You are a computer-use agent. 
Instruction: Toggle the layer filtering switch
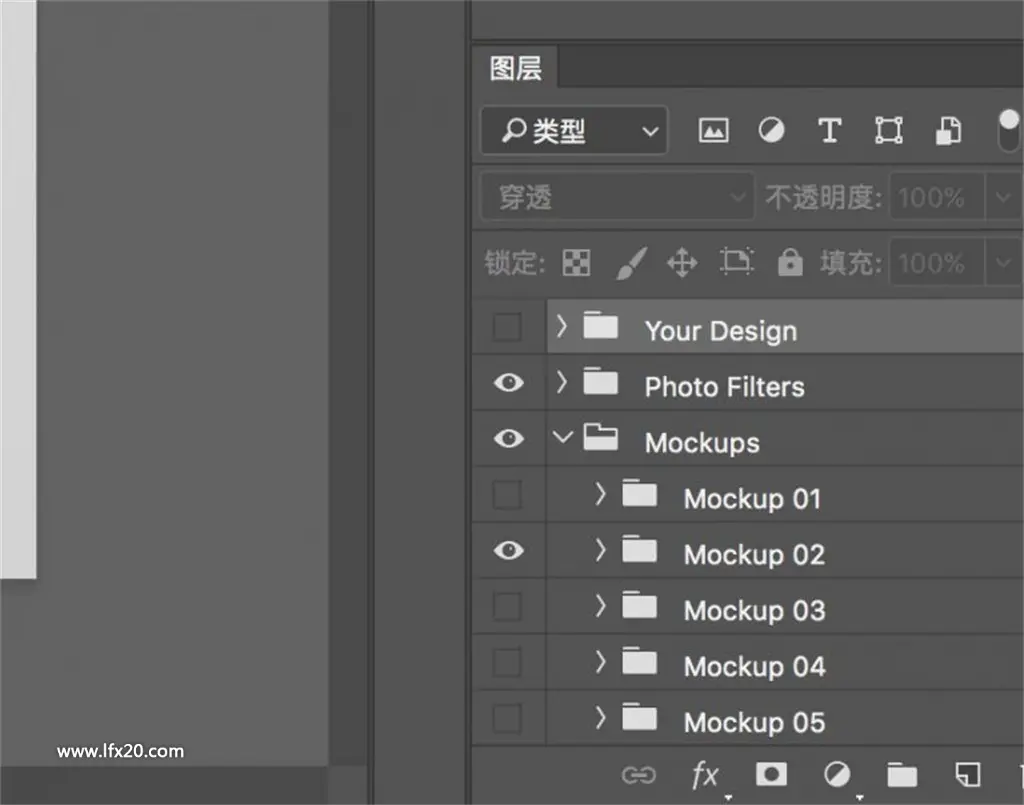tap(1009, 130)
